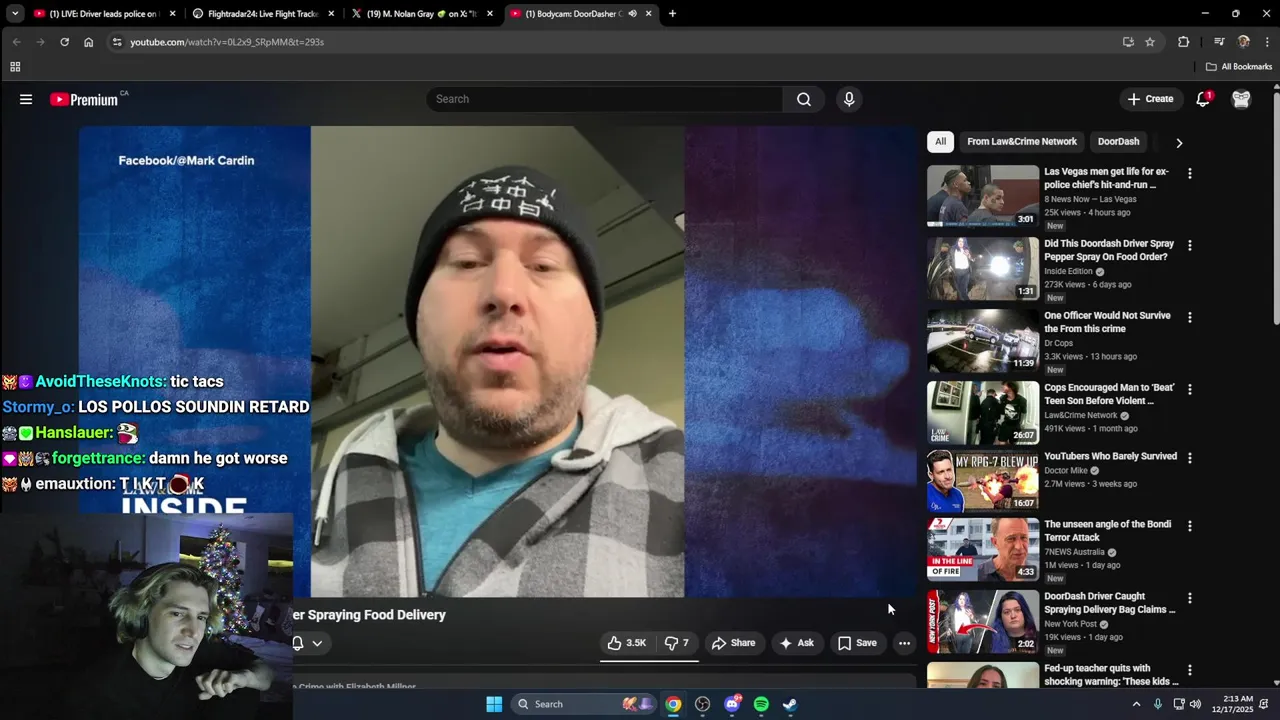This screenshot has width=1280, height=720.
Task: Close the Flightradar24 tab
Action: coord(331,14)
